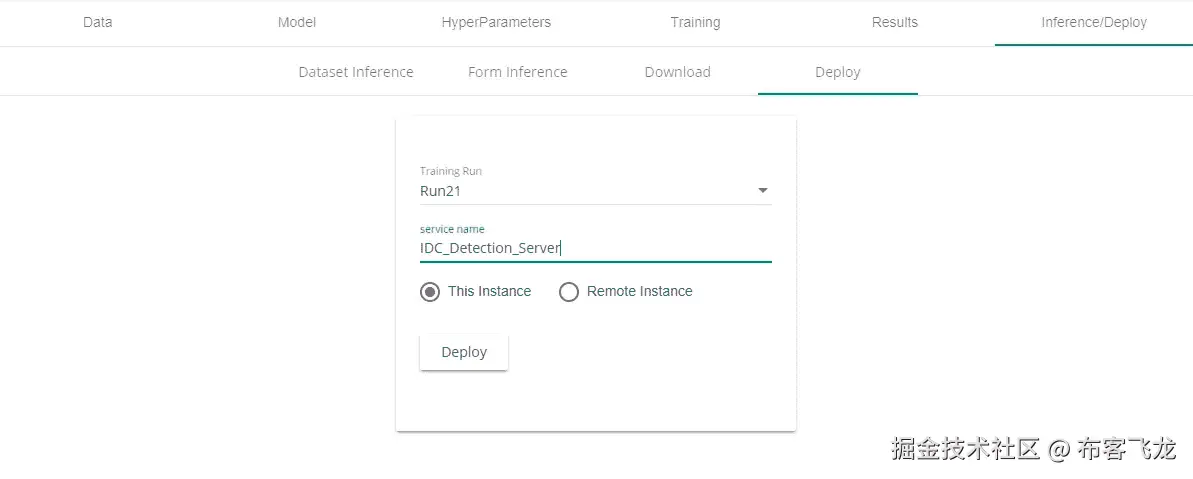Click the "This Instance" label text
Image resolution: width=1193 pixels, height=479 pixels.
pos(489,292)
